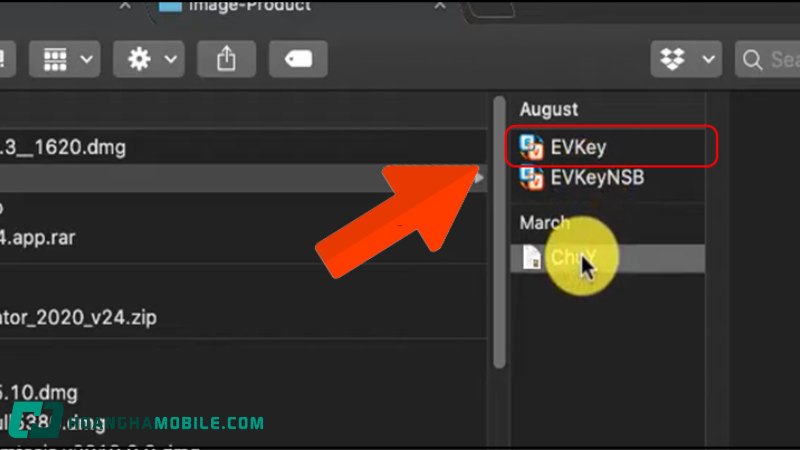Click the EVKey application icon
The height and width of the screenshot is (450, 800).
[532, 147]
